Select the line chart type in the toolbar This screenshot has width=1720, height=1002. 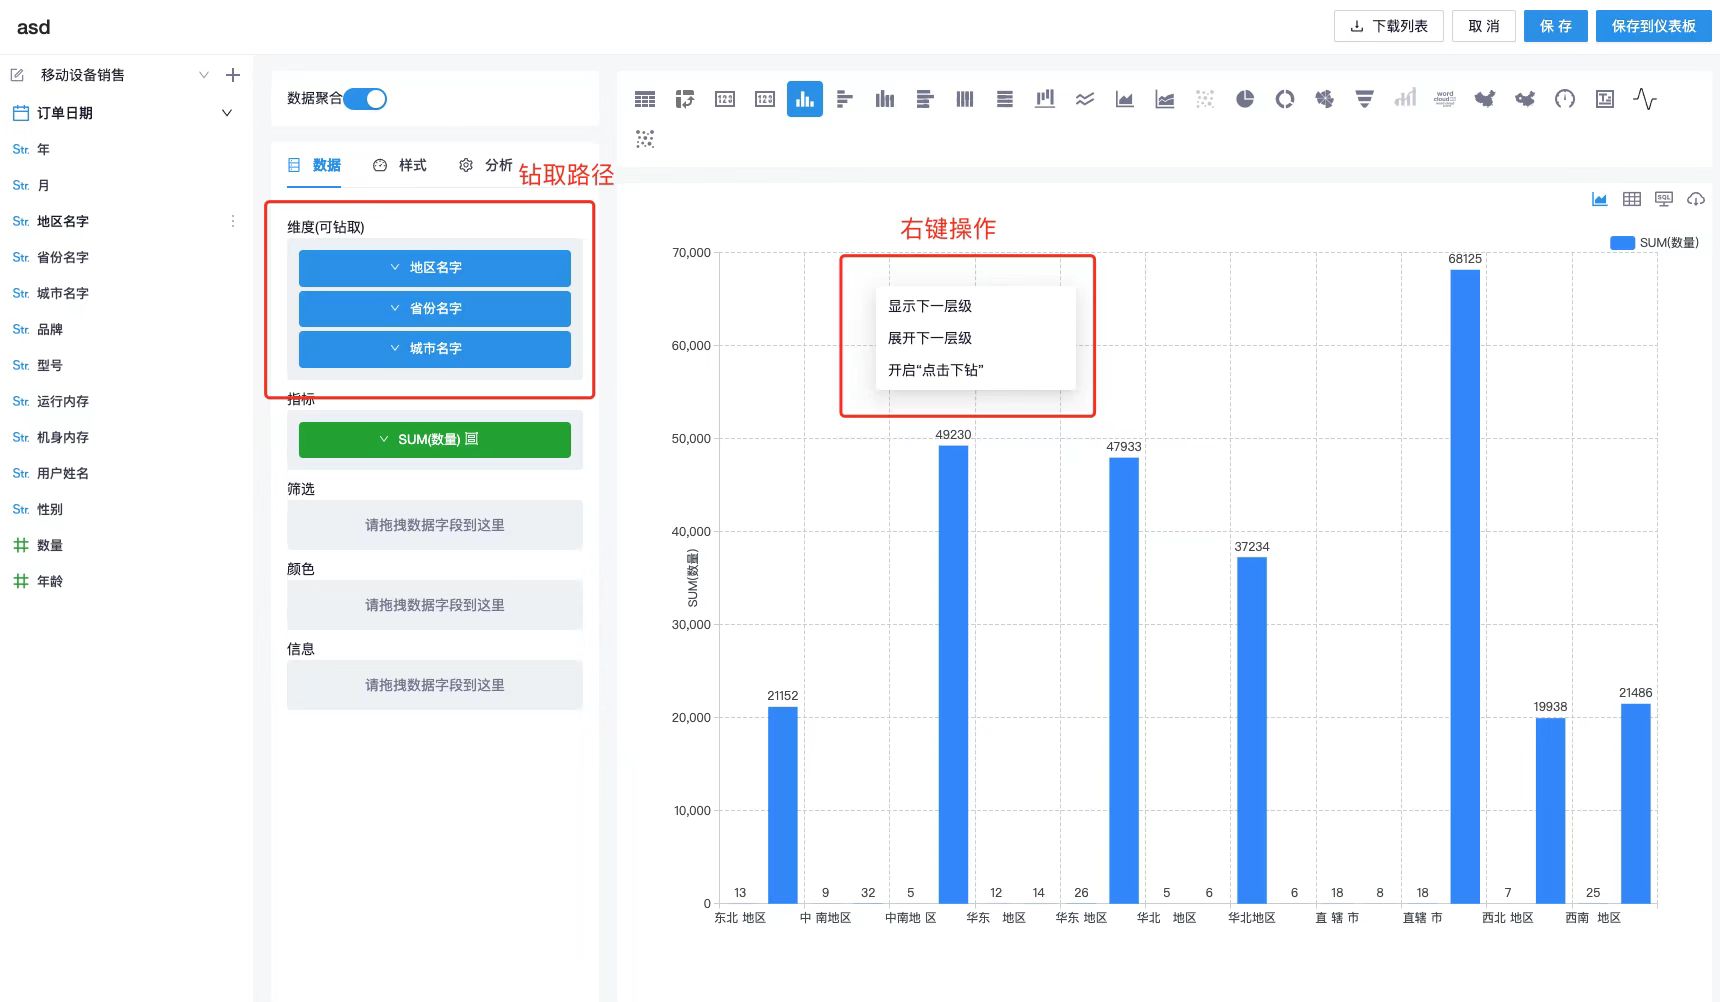tap(1085, 99)
